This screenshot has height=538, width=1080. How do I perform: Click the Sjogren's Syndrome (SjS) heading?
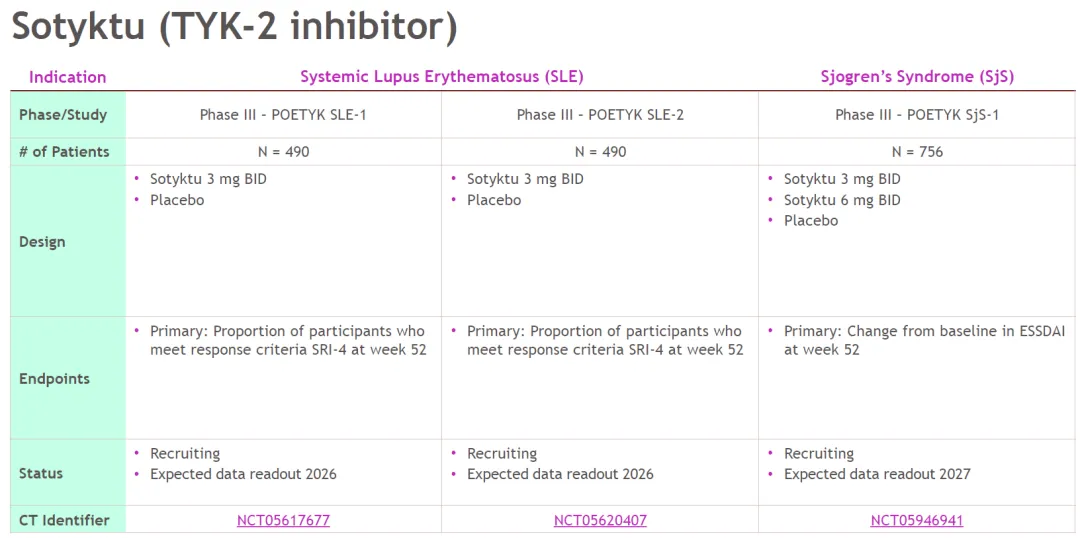click(x=917, y=77)
